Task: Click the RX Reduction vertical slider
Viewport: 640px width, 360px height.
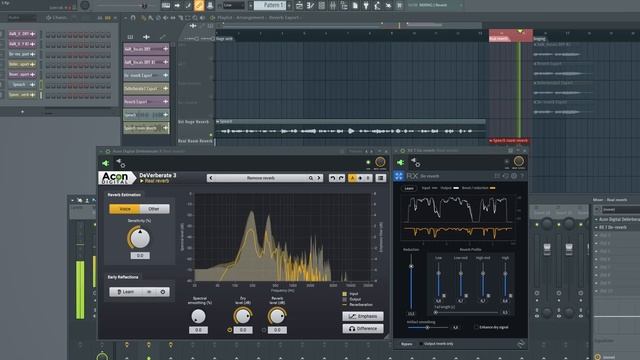Action: 411,282
